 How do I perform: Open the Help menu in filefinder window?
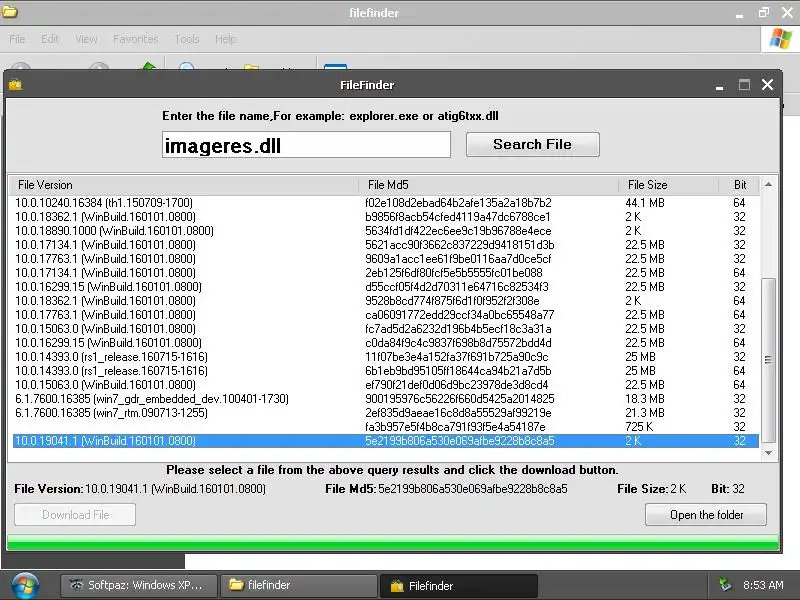[x=225, y=39]
